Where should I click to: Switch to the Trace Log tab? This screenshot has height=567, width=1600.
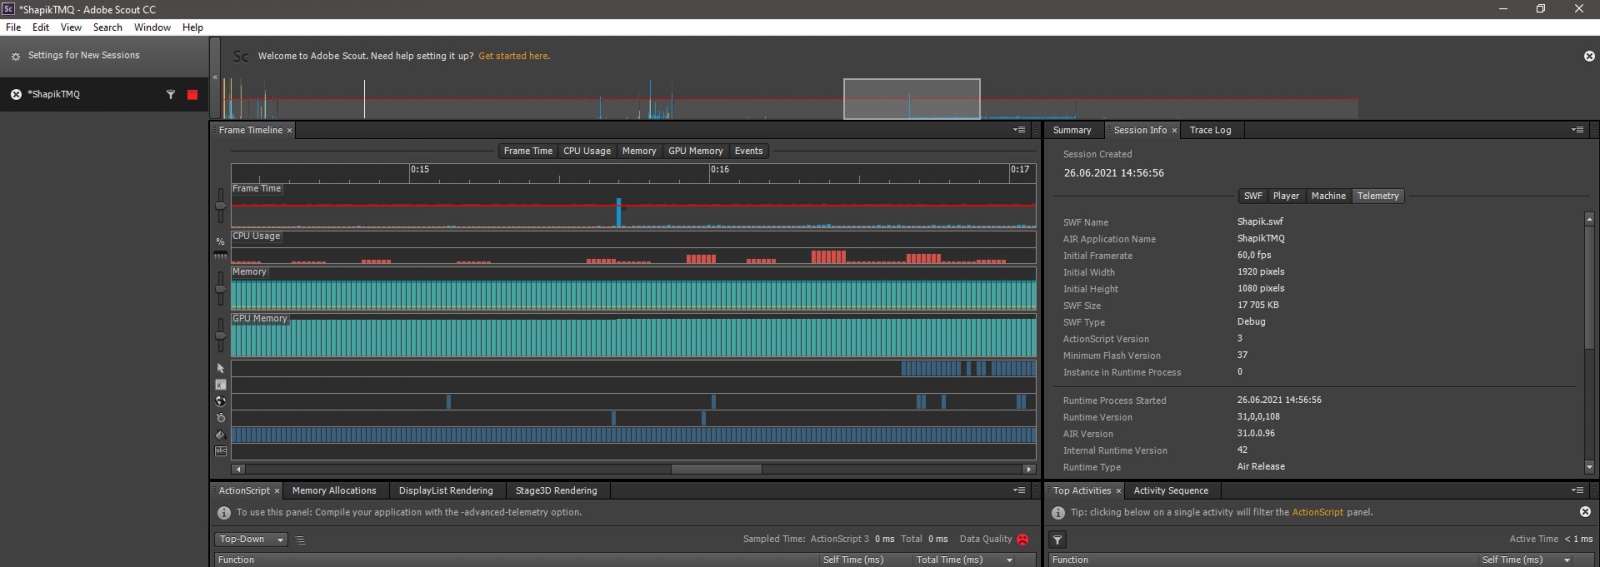[x=1210, y=130]
